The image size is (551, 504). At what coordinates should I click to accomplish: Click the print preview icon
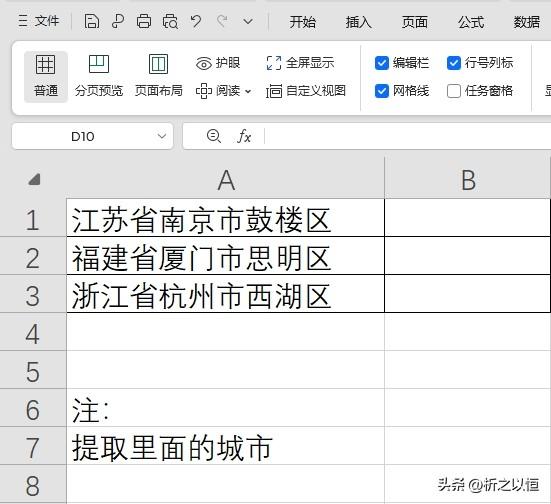tap(170, 21)
